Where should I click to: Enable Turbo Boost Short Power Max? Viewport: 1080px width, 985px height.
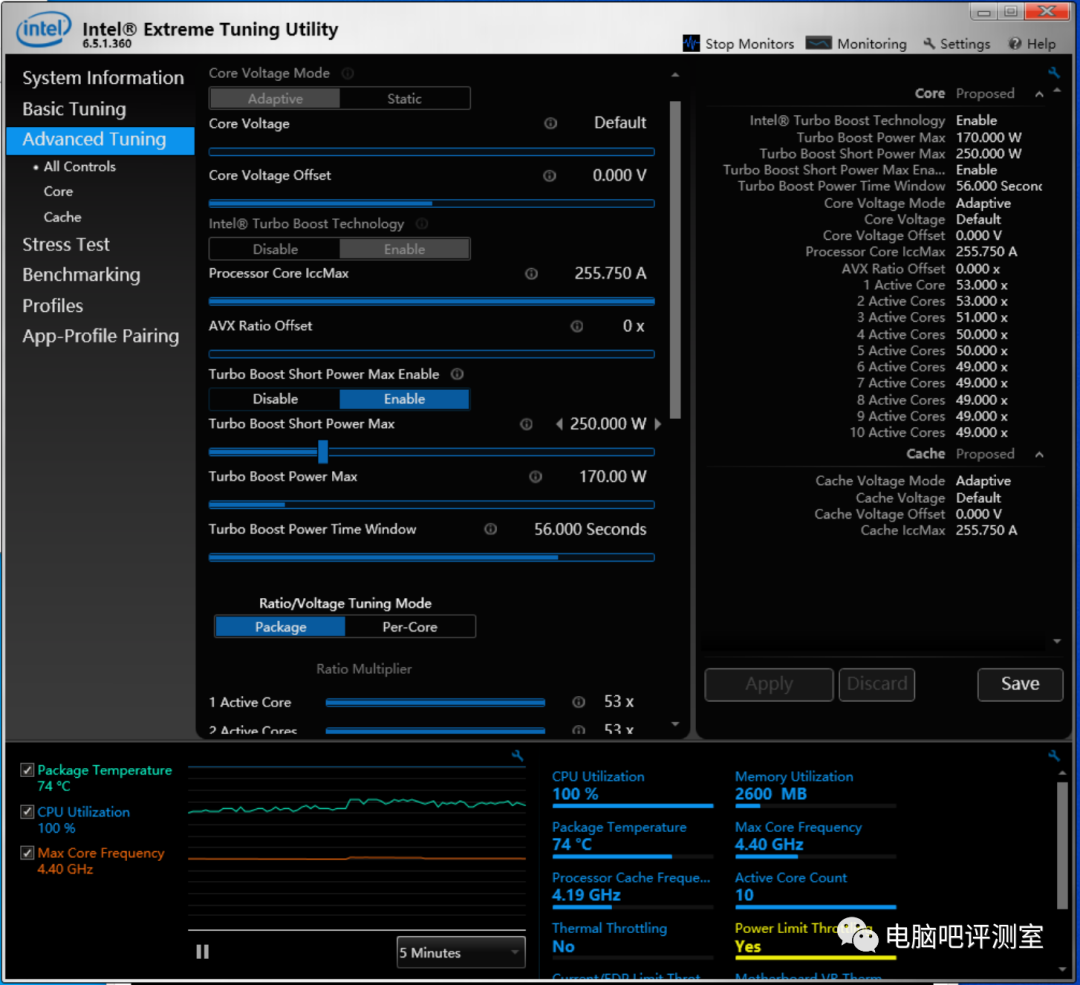pyautogui.click(x=404, y=399)
